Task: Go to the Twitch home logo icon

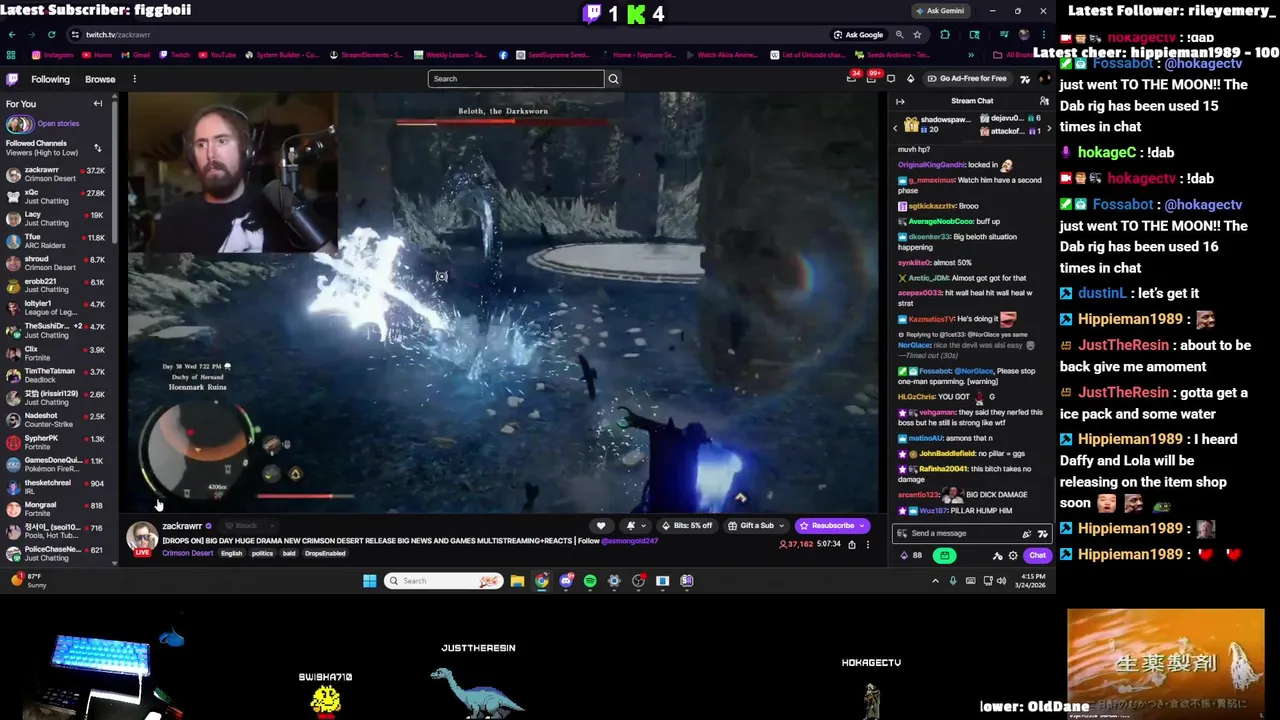Action: pos(12,79)
